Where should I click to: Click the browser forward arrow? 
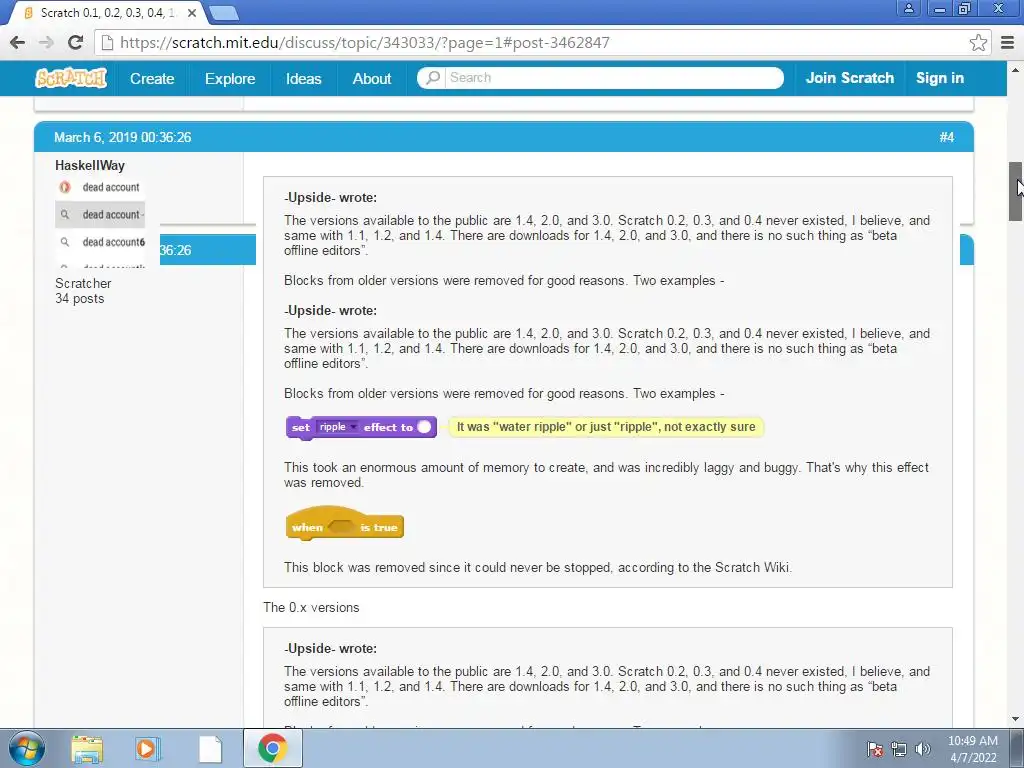pyautogui.click(x=46, y=42)
